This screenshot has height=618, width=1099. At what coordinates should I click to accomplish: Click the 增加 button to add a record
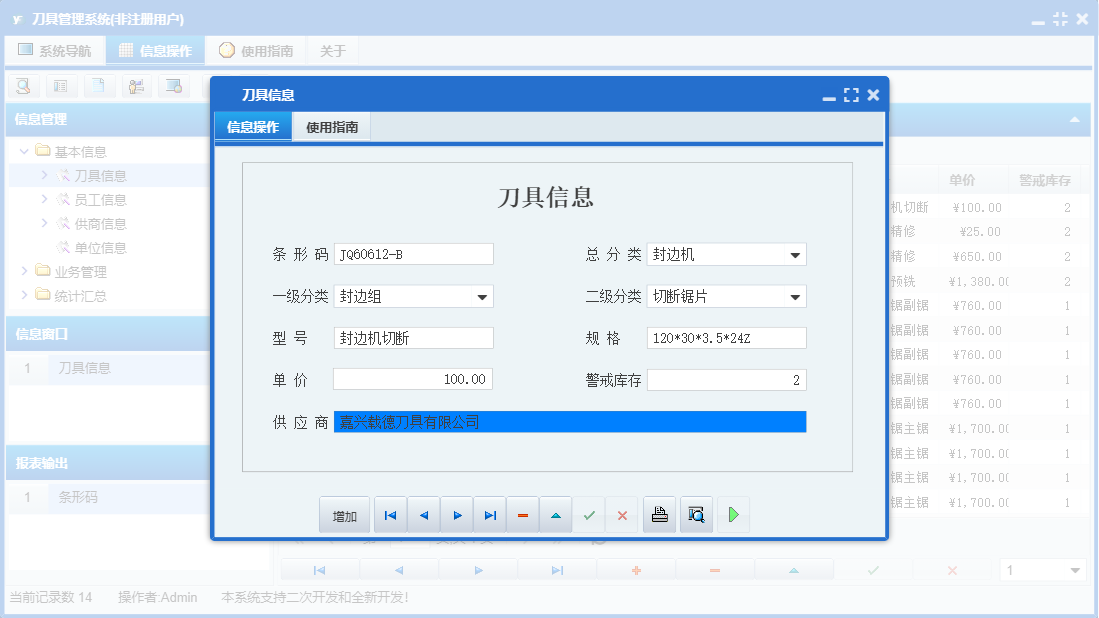coord(343,514)
